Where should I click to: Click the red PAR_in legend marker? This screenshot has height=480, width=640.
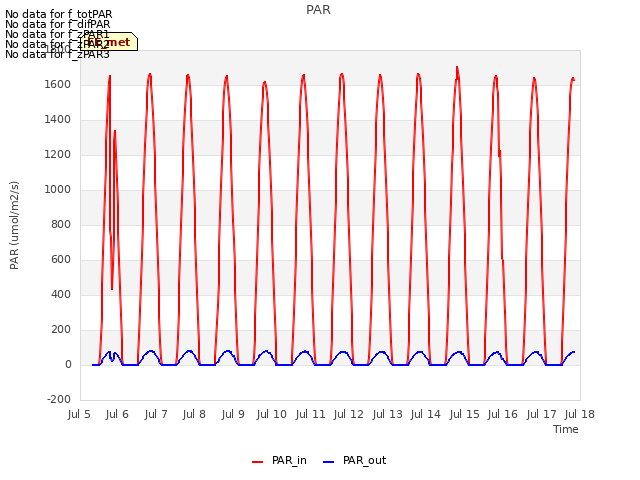(258, 462)
